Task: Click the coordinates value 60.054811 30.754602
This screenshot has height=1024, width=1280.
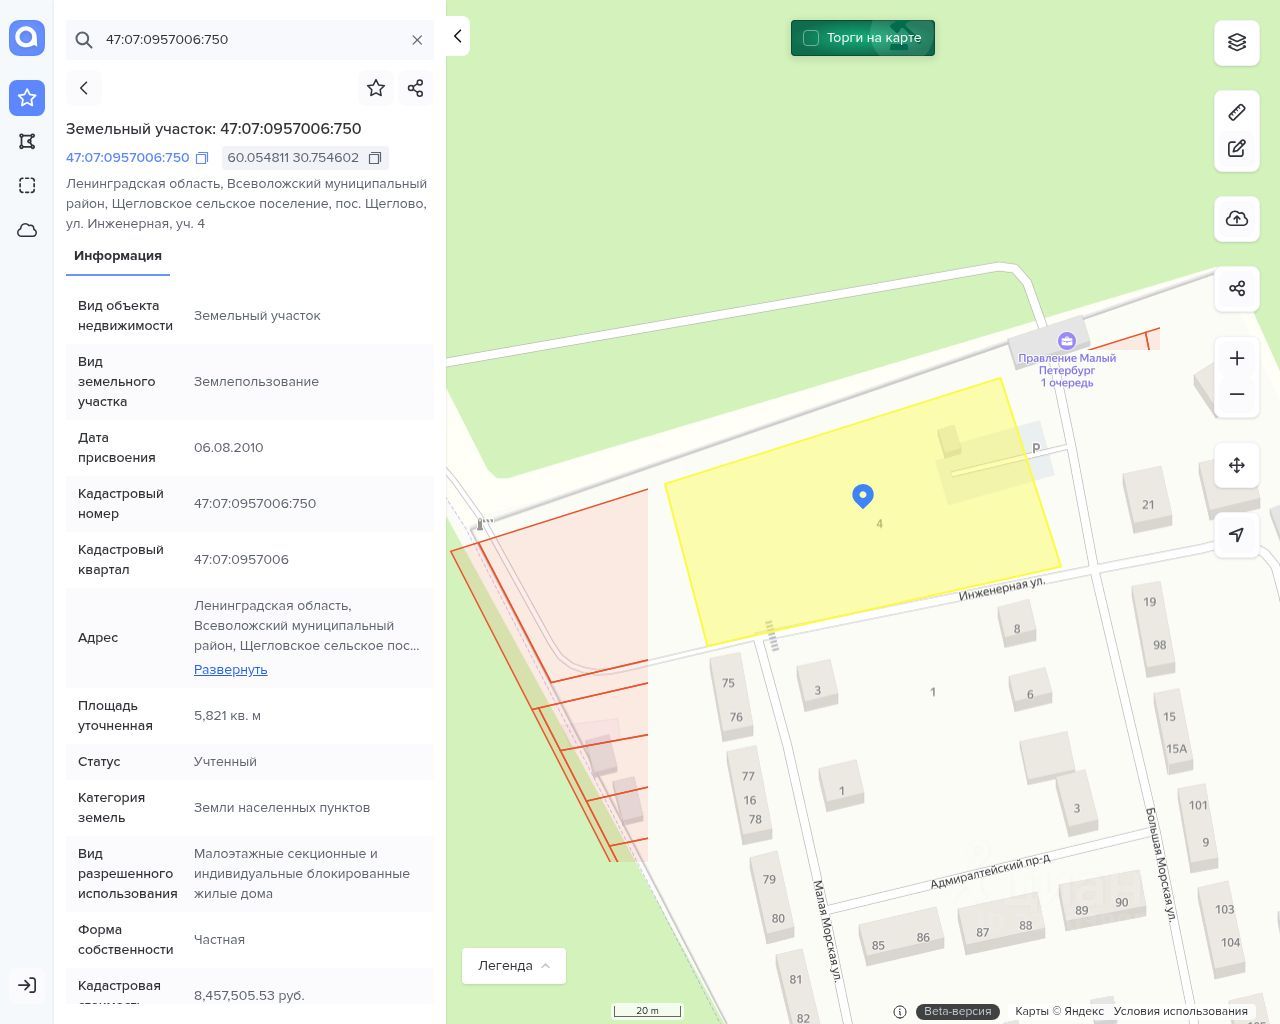Action: click(293, 158)
